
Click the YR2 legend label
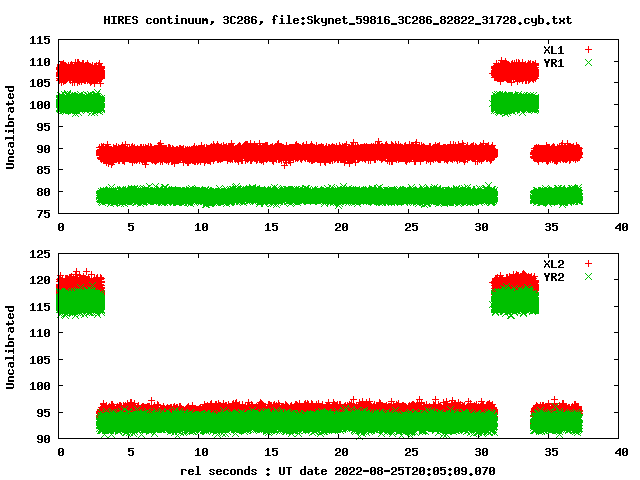[x=554, y=277]
